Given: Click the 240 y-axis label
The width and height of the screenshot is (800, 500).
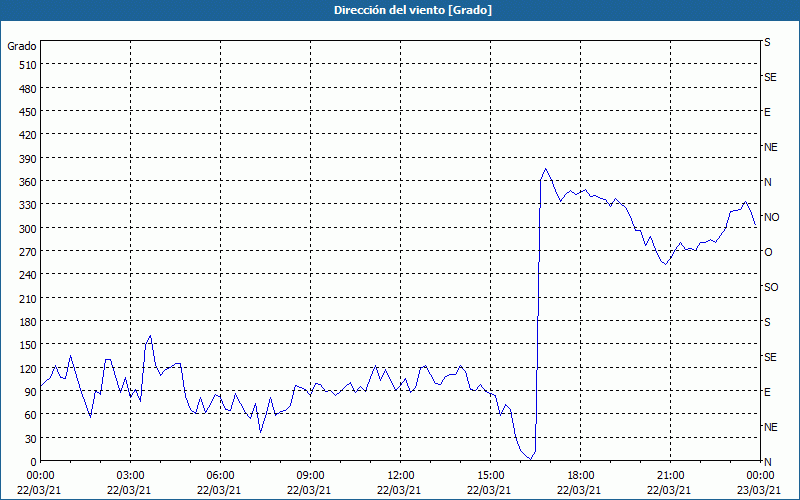Looking at the screenshot, I should click(x=28, y=275).
